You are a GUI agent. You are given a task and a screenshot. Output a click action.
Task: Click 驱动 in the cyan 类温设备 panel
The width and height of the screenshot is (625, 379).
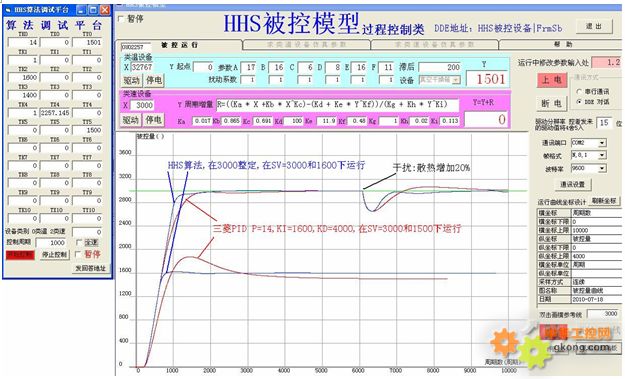coord(131,80)
